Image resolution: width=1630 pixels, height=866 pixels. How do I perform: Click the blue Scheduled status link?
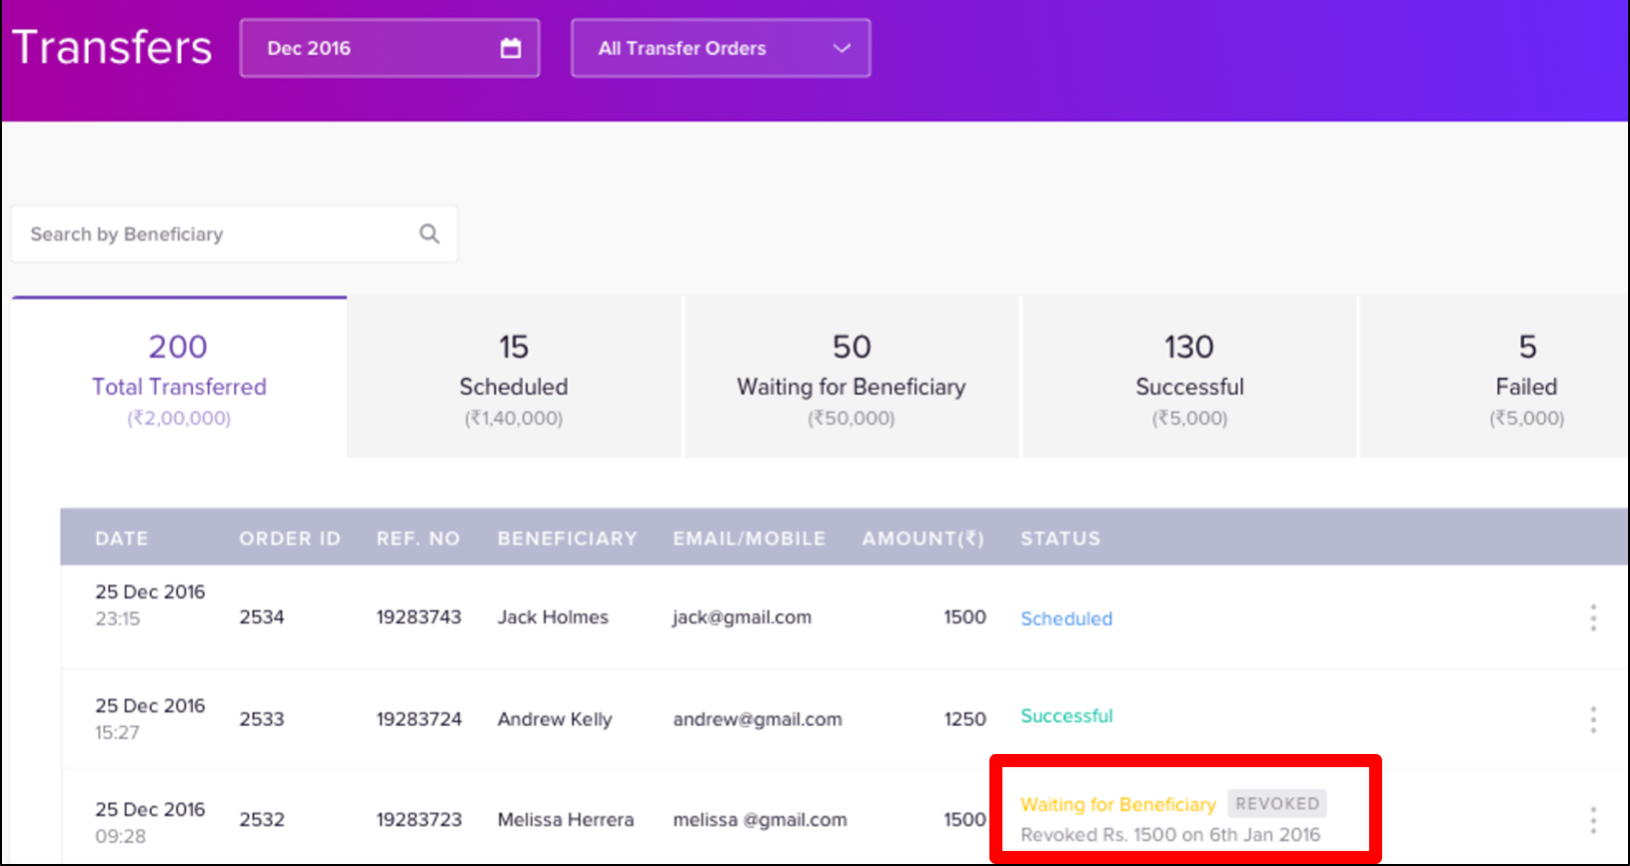click(1066, 619)
